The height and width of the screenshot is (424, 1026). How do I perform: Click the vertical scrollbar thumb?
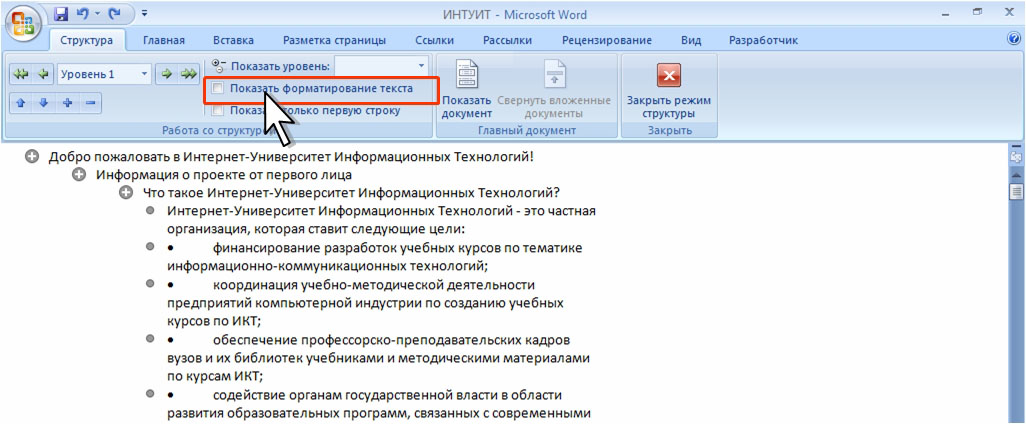[x=1016, y=191]
